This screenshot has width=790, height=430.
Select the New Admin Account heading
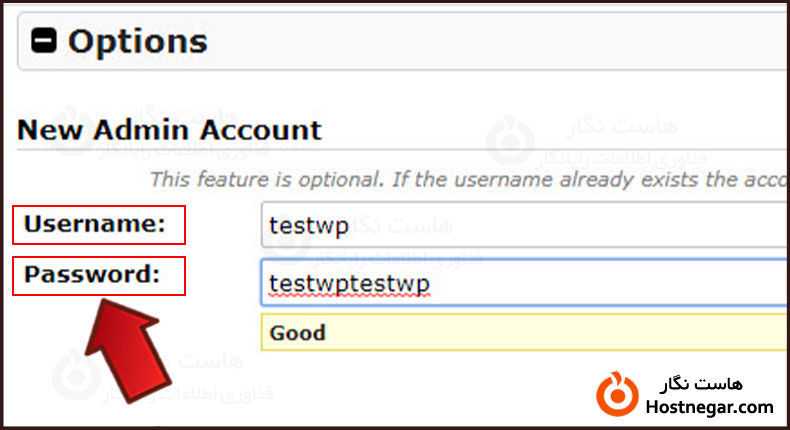tap(170, 130)
